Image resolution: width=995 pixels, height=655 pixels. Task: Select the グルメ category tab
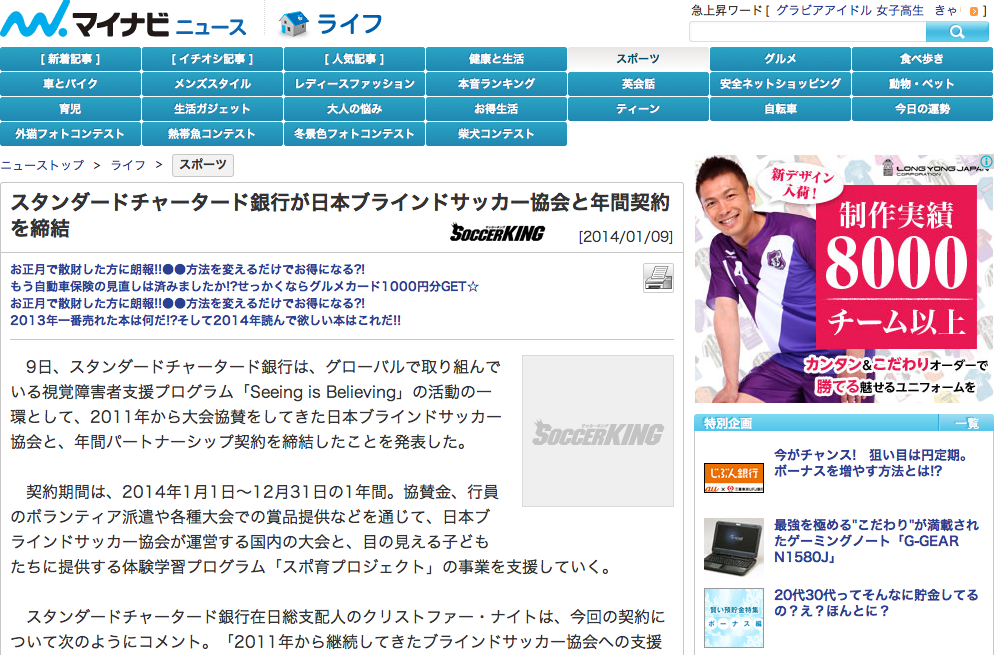click(x=781, y=59)
